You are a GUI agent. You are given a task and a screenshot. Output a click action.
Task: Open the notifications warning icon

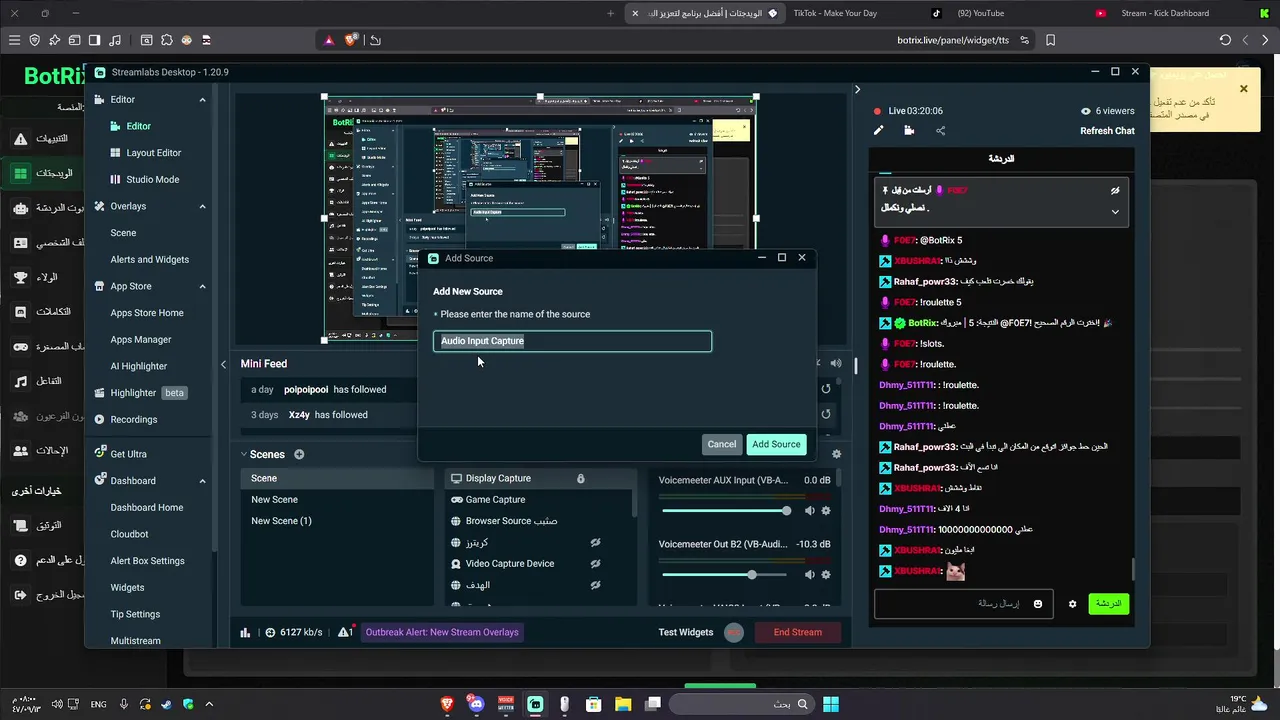pyautogui.click(x=345, y=633)
